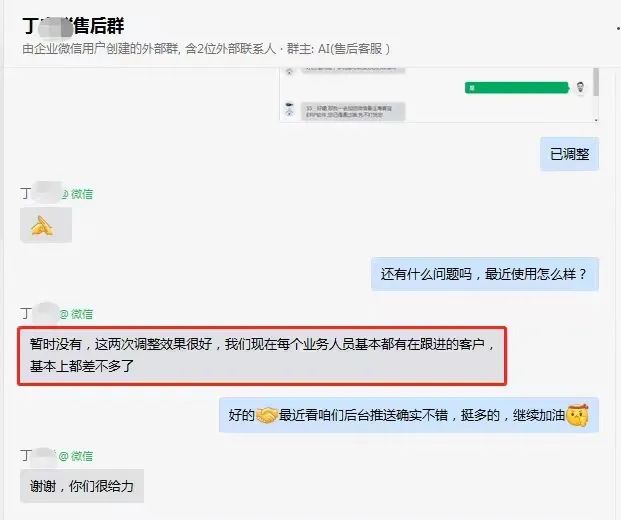Click the scroll-down arrow in the embedded screenshot
Viewport: 621px width, 520px height.
(596, 120)
